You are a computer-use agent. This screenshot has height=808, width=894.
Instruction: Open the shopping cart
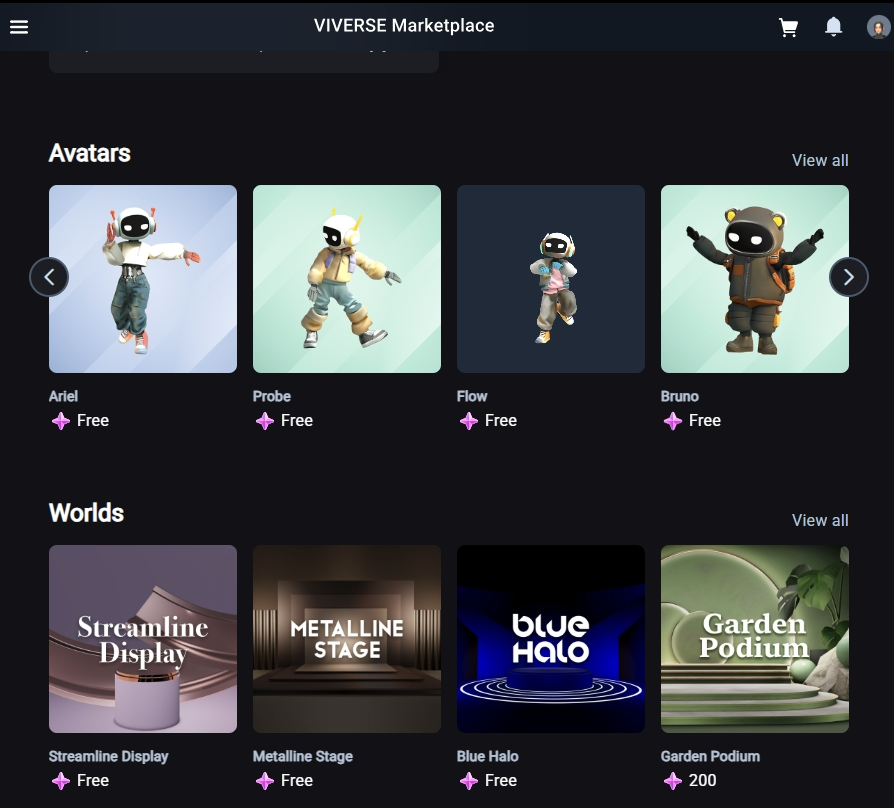coord(789,27)
